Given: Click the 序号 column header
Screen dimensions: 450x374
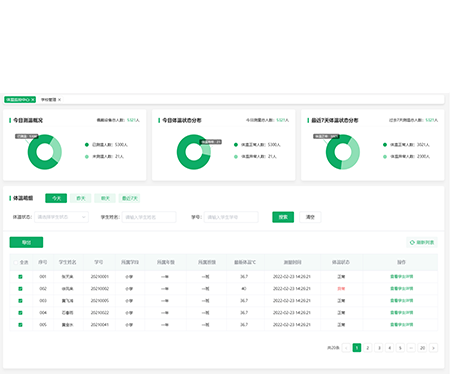Looking at the screenshot, I should coord(43,262).
